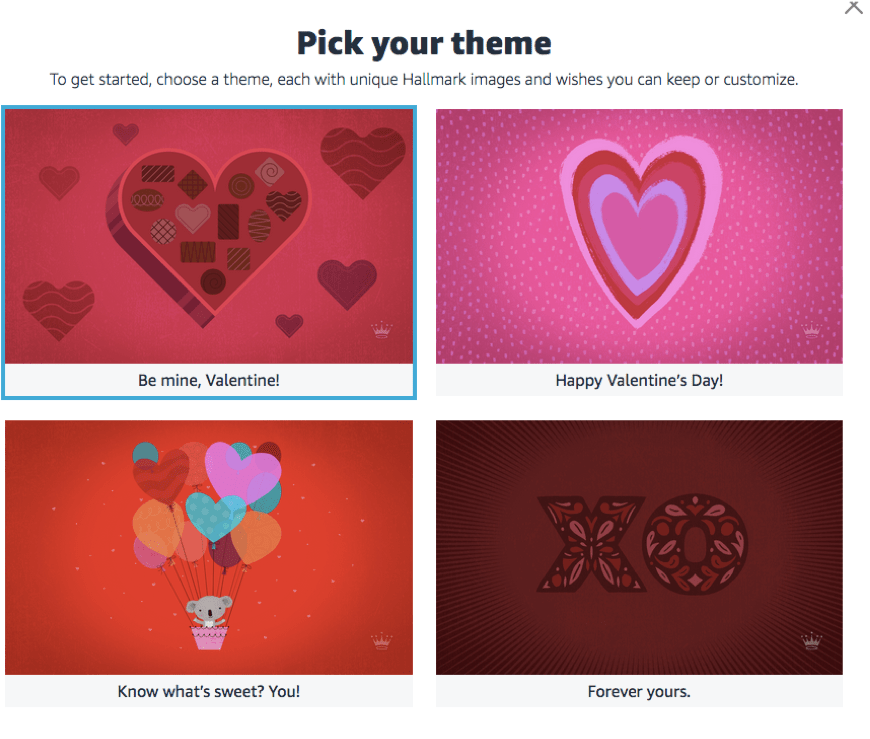
Task: Click the Hallmark images instruction subtitle text
Action: (x=424, y=79)
